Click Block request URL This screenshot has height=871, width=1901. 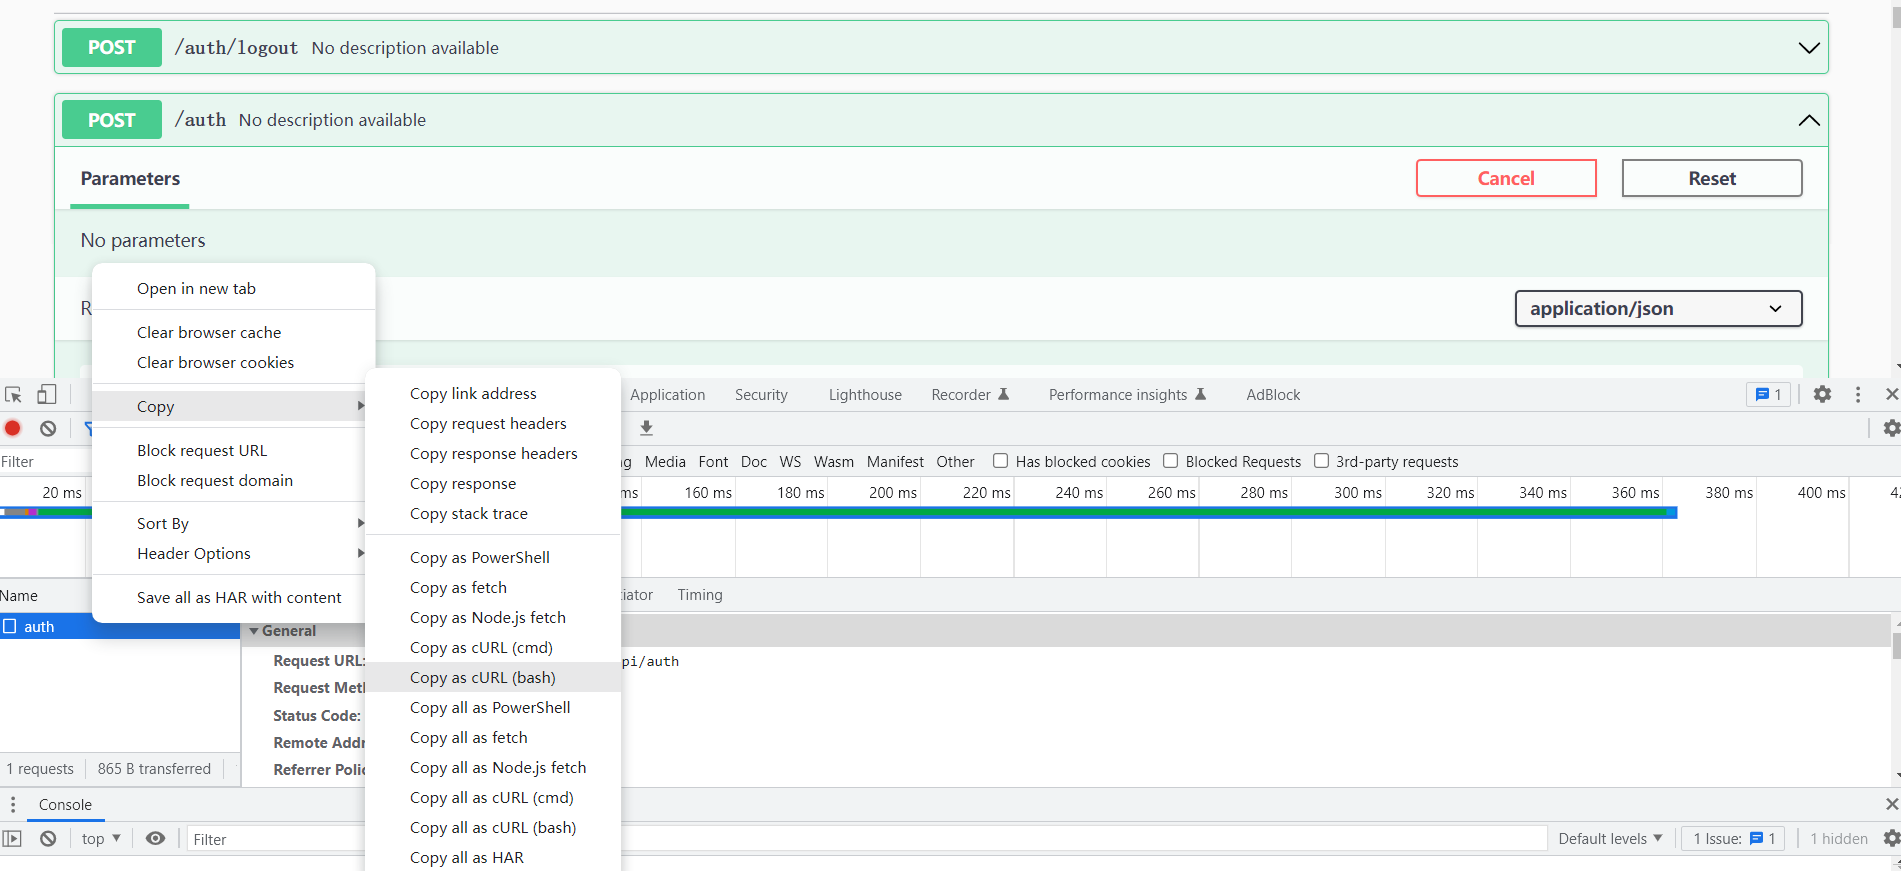coord(234,450)
